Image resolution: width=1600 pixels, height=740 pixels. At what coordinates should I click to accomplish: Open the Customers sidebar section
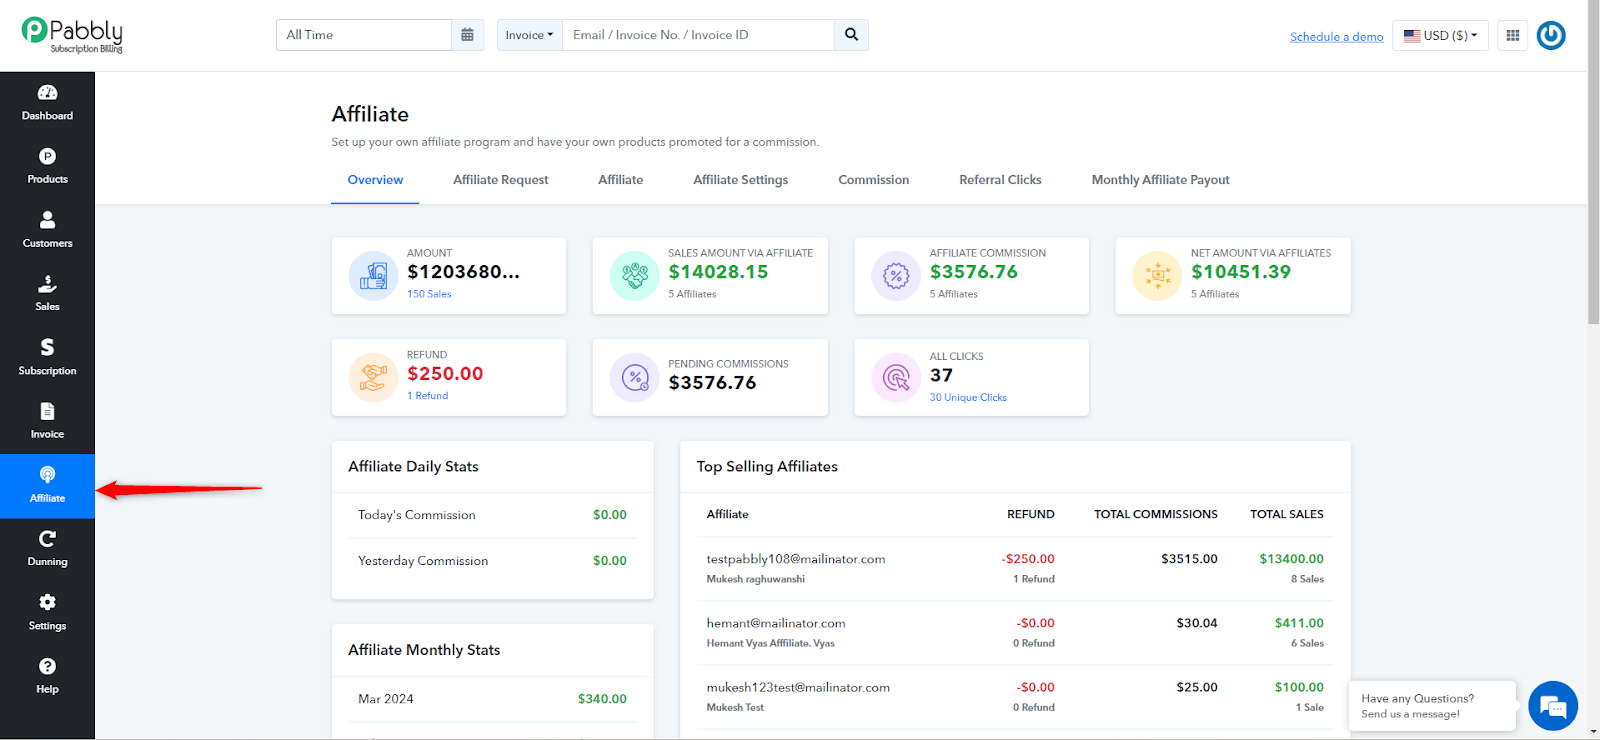47,230
